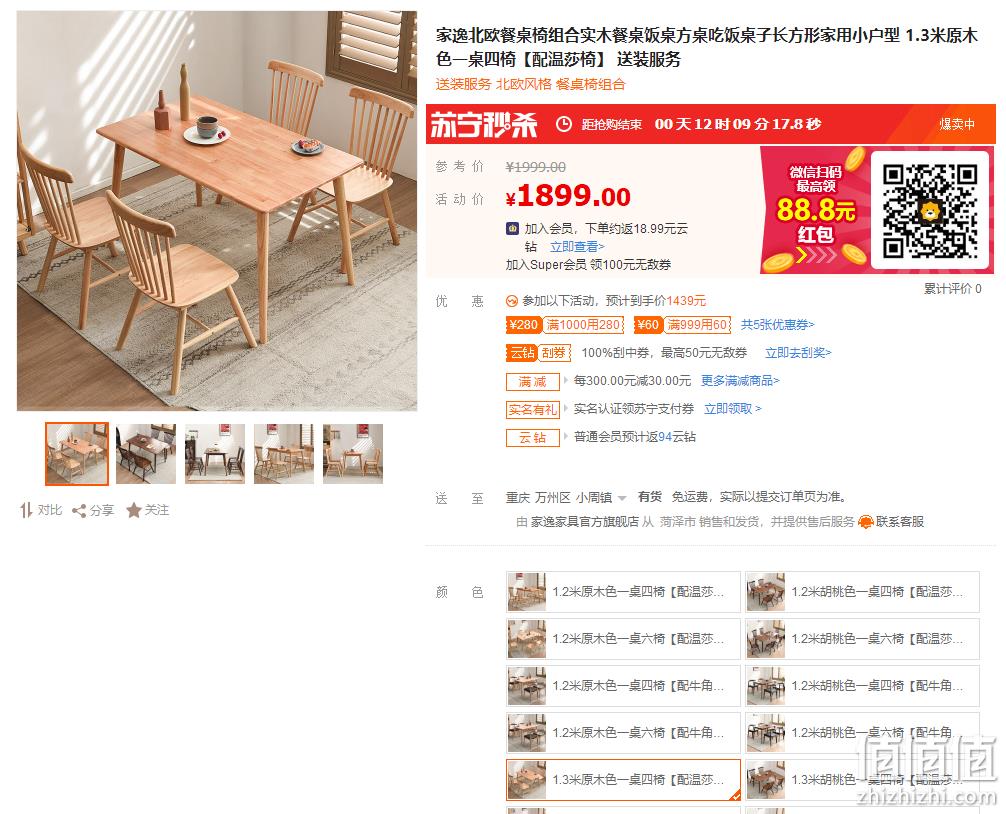Claim the ¥280 满1000用280 coupon

click(565, 325)
